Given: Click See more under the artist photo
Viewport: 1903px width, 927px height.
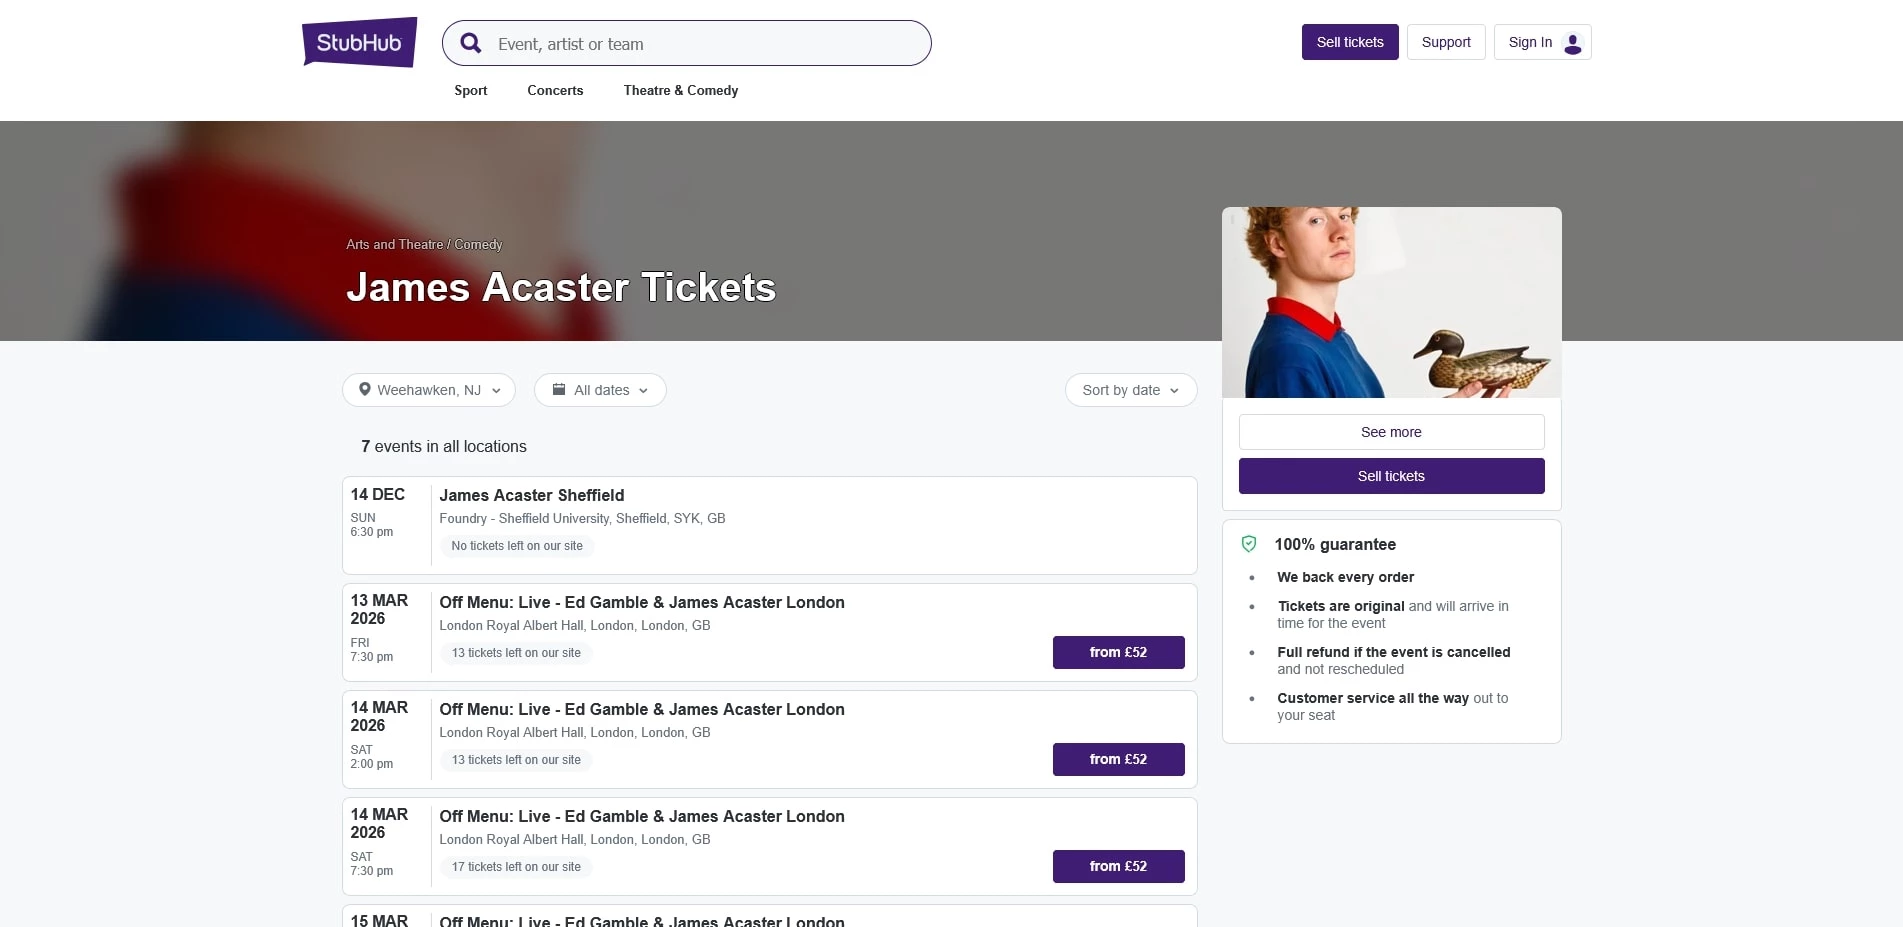Looking at the screenshot, I should coord(1390,431).
